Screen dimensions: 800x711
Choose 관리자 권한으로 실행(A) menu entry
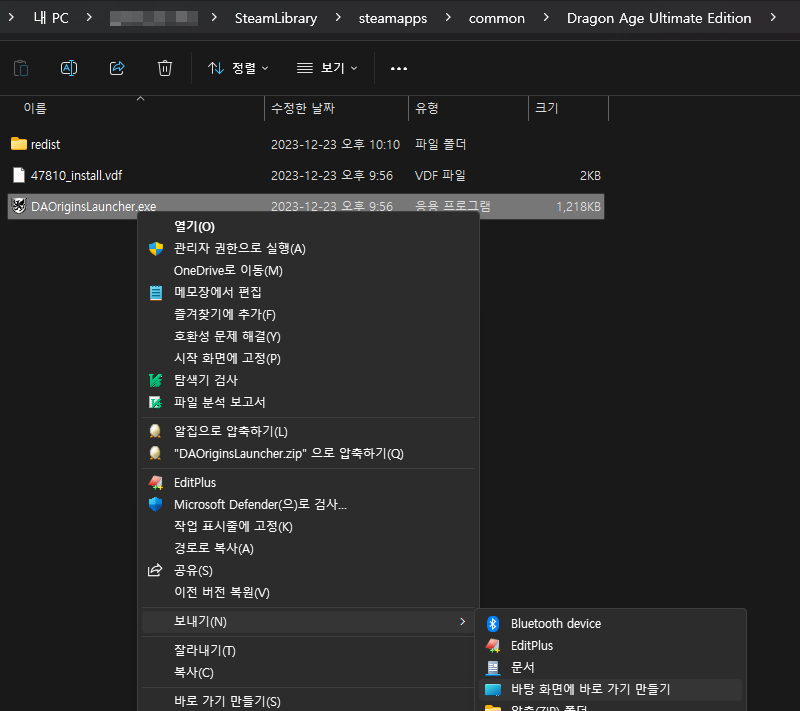309,248
